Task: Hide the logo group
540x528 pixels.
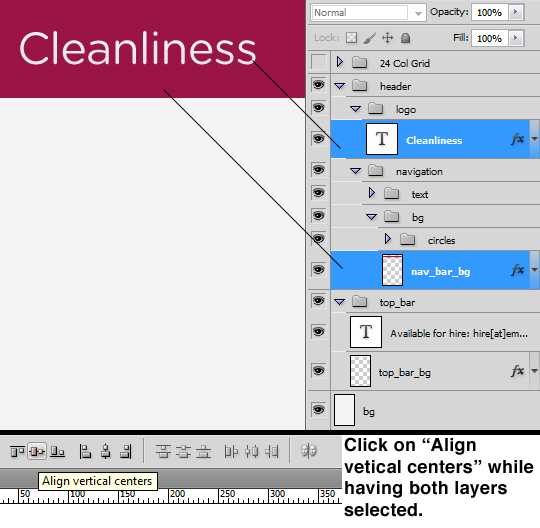Action: pyautogui.click(x=319, y=108)
